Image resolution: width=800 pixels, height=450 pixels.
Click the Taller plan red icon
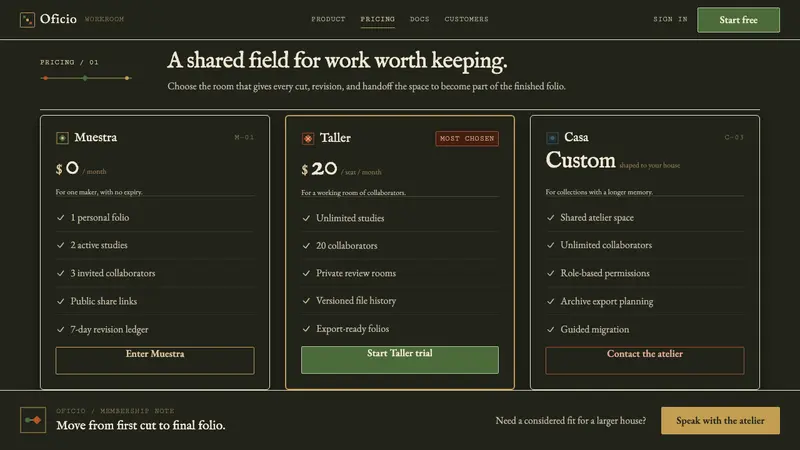click(308, 138)
